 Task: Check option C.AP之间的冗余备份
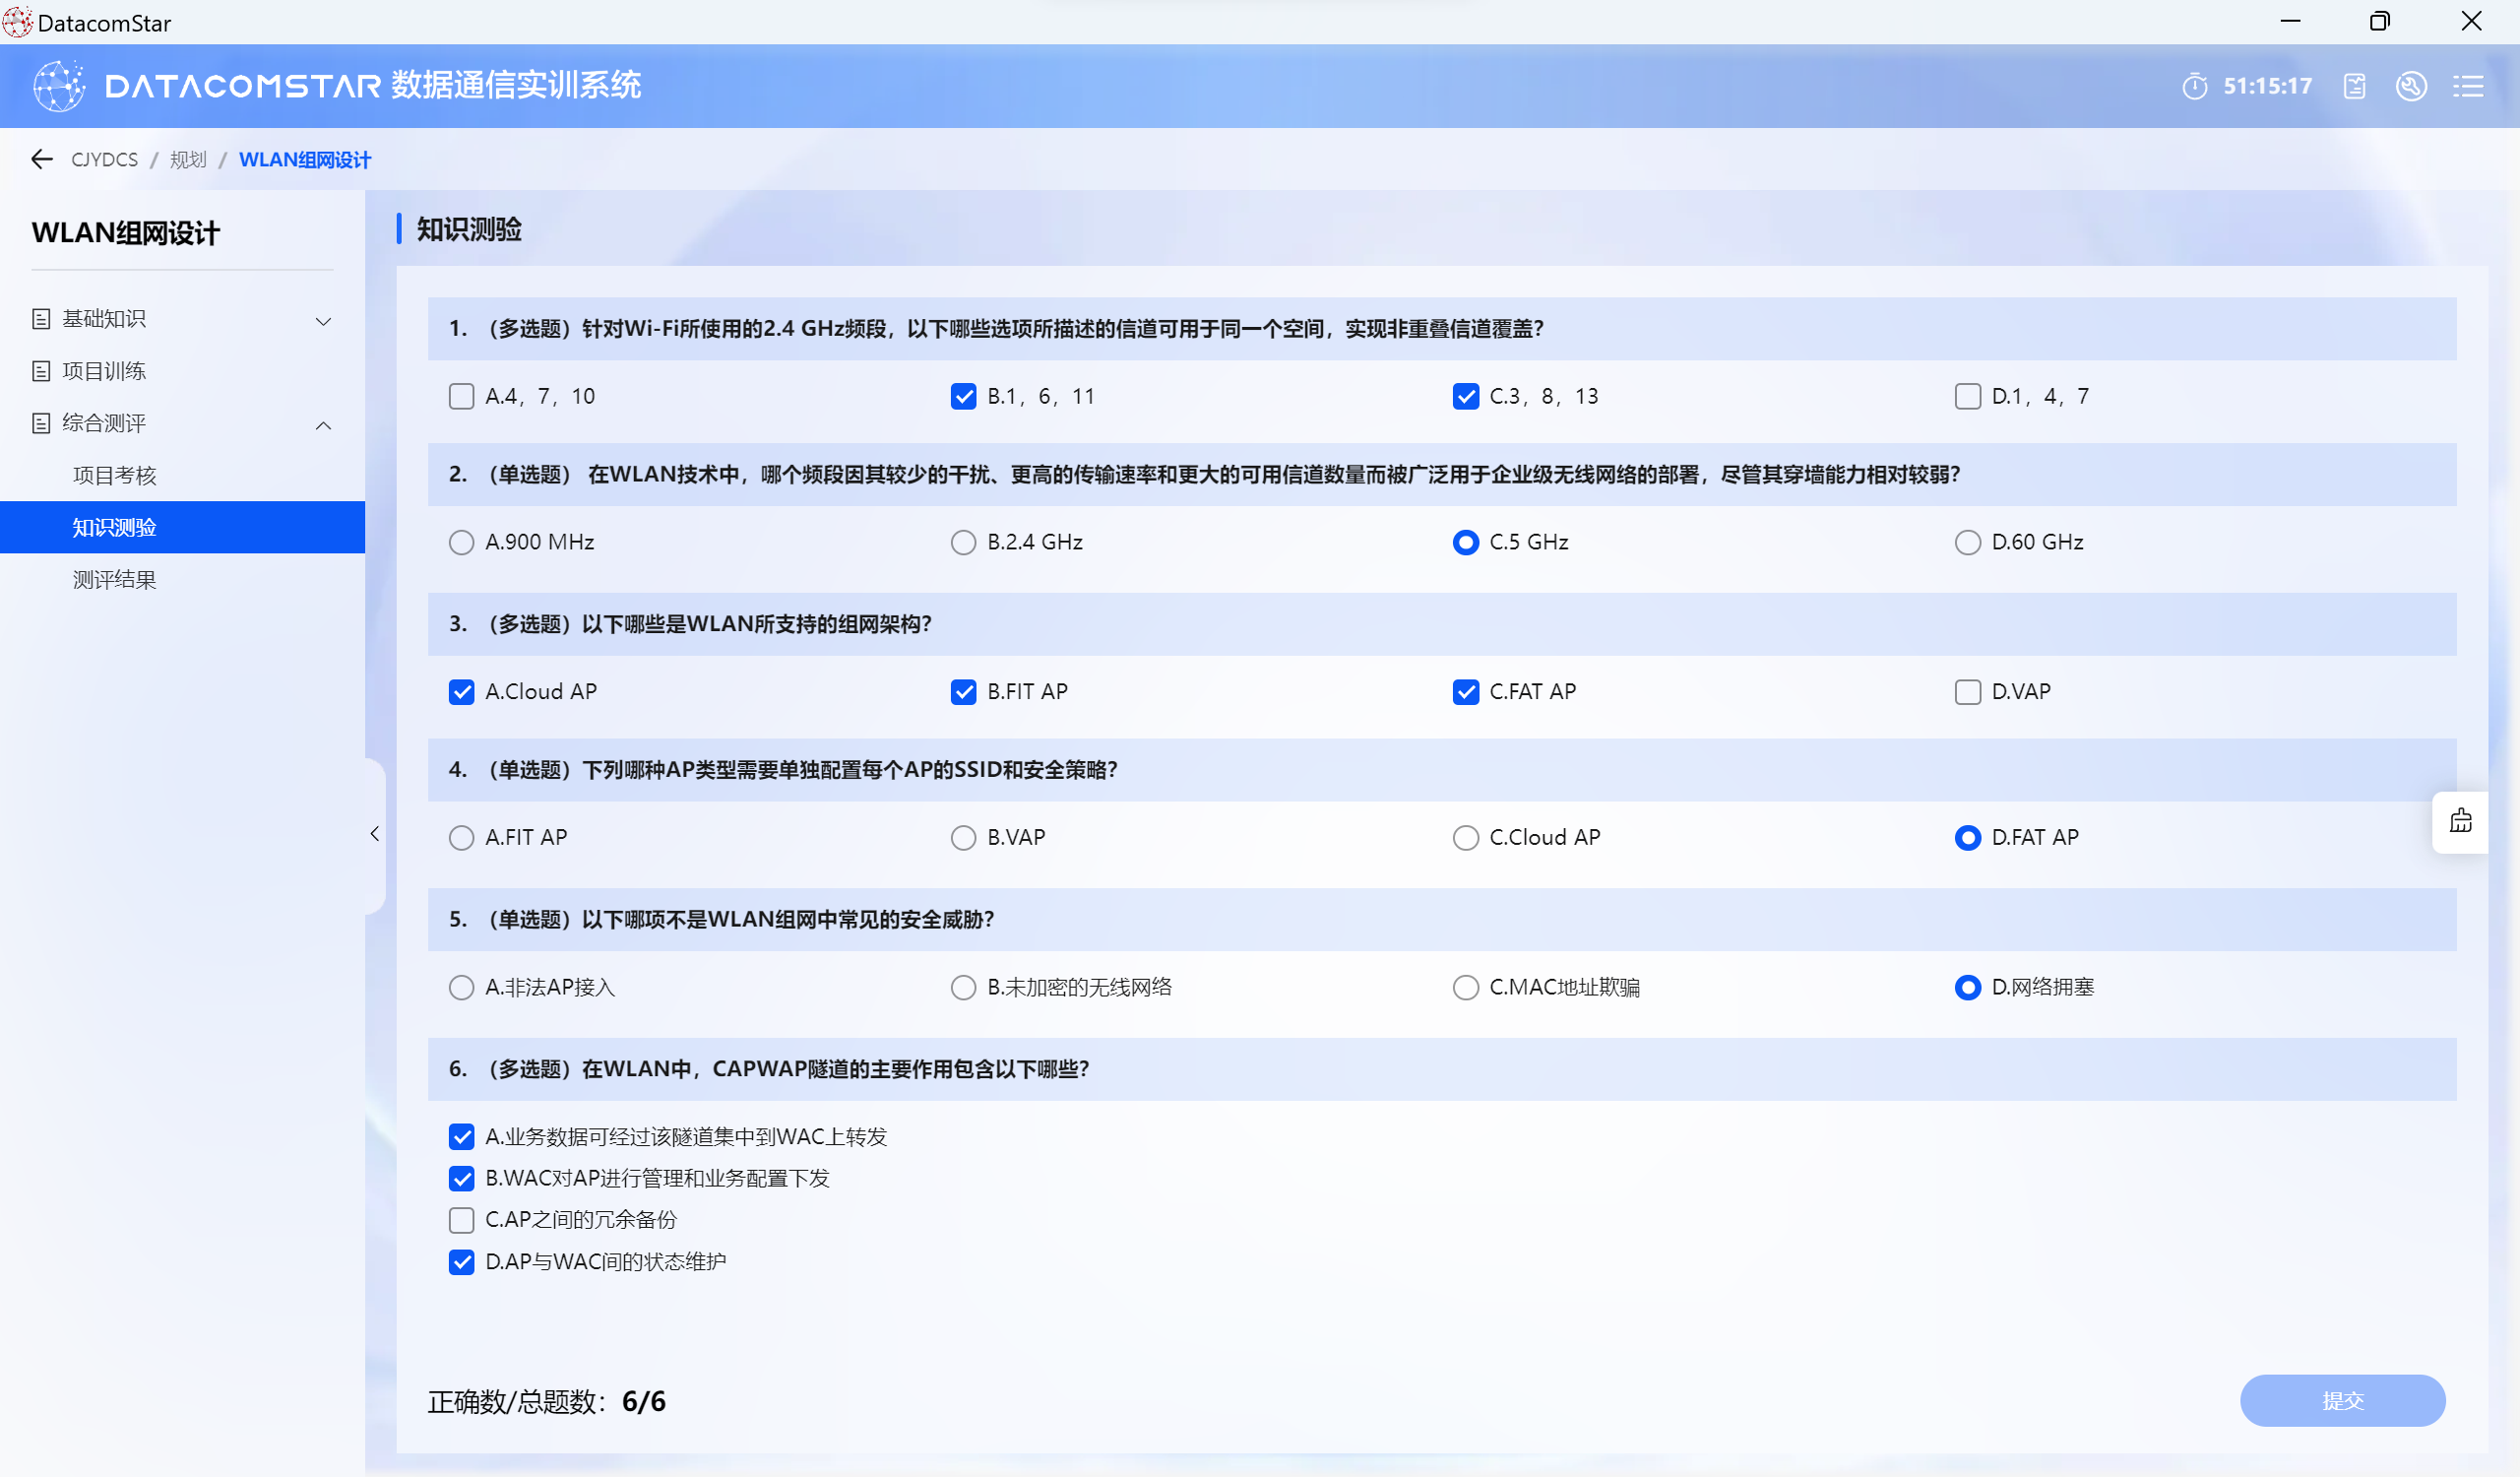point(461,1220)
